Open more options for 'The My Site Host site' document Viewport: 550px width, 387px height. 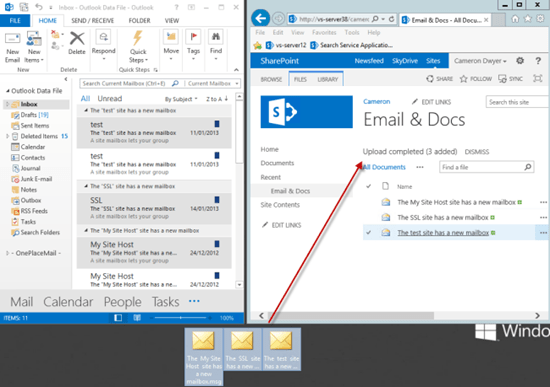pyautogui.click(x=543, y=202)
